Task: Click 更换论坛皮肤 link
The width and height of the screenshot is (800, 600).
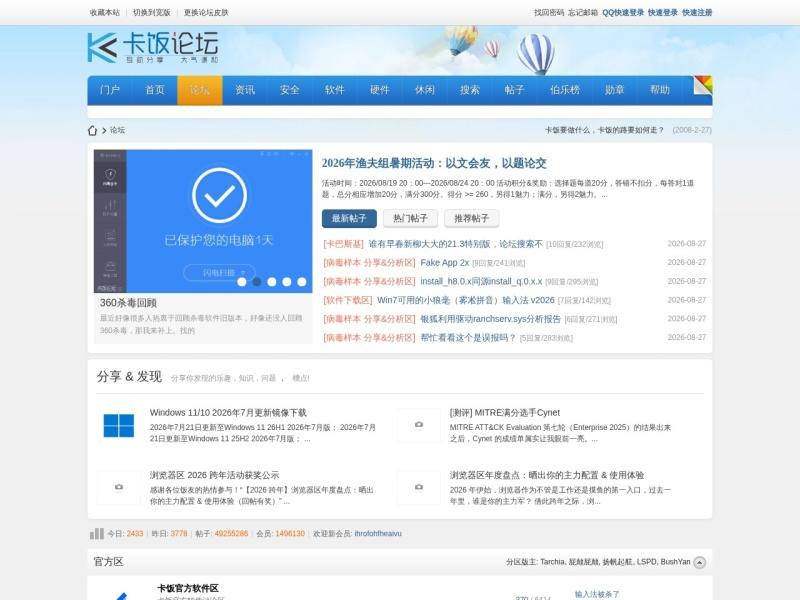Action: 206,13
